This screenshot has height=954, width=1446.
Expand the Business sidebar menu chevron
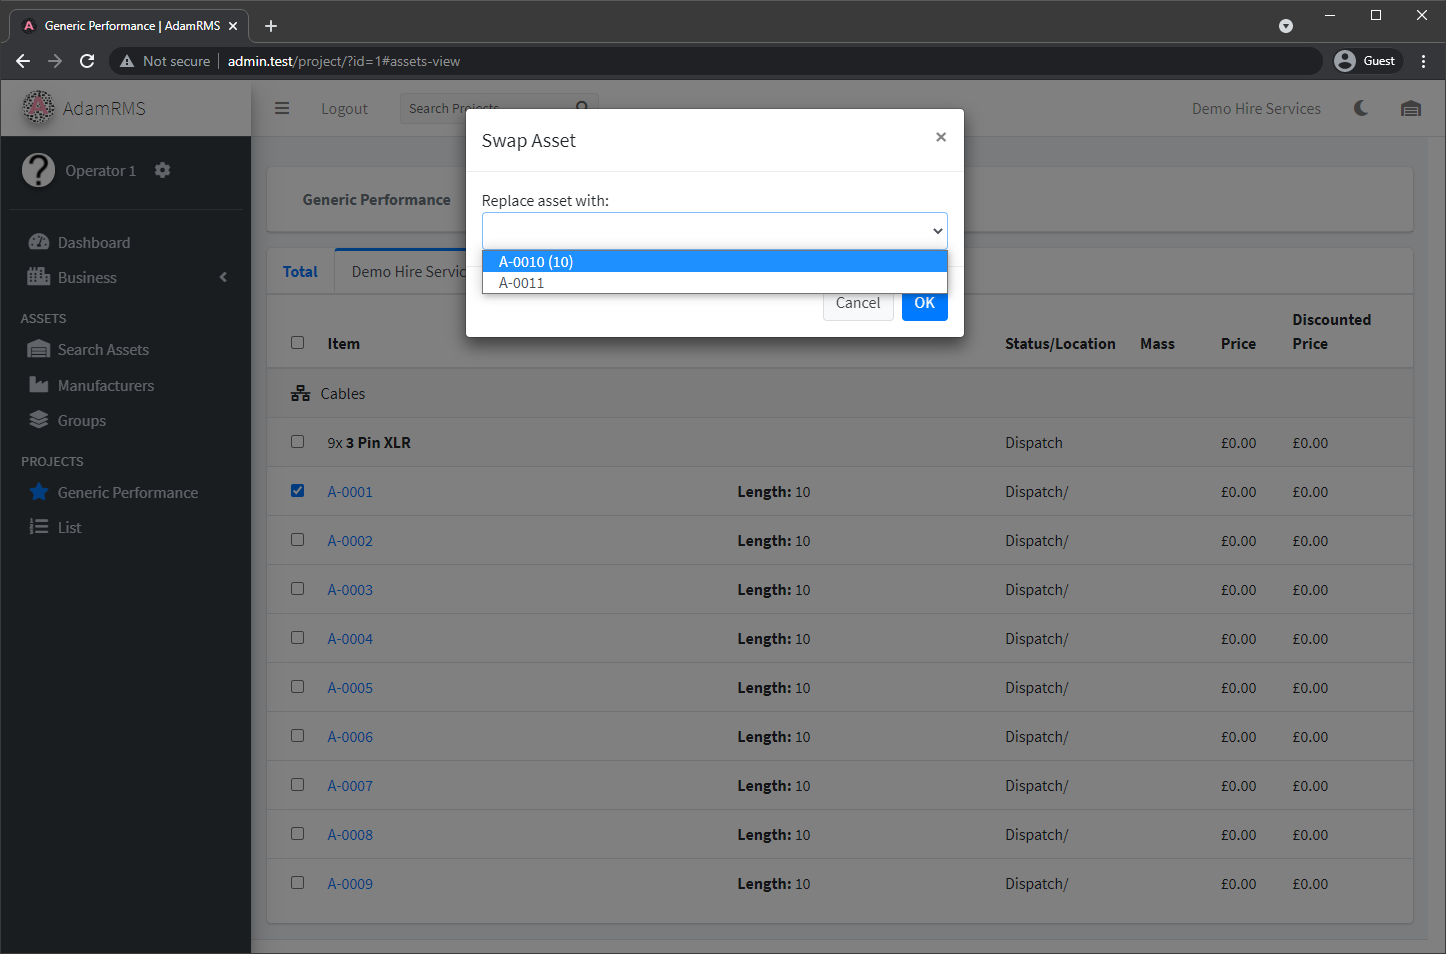(223, 277)
